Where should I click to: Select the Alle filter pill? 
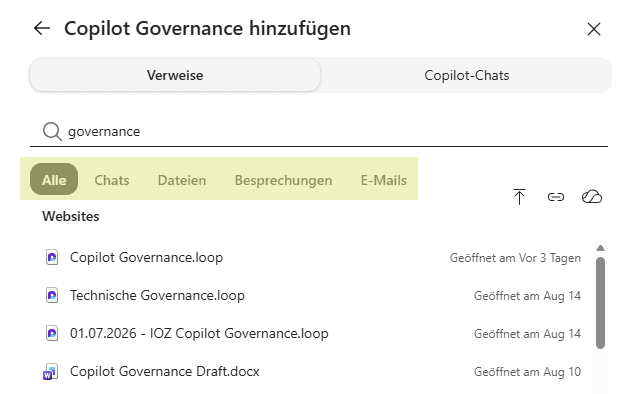point(54,179)
